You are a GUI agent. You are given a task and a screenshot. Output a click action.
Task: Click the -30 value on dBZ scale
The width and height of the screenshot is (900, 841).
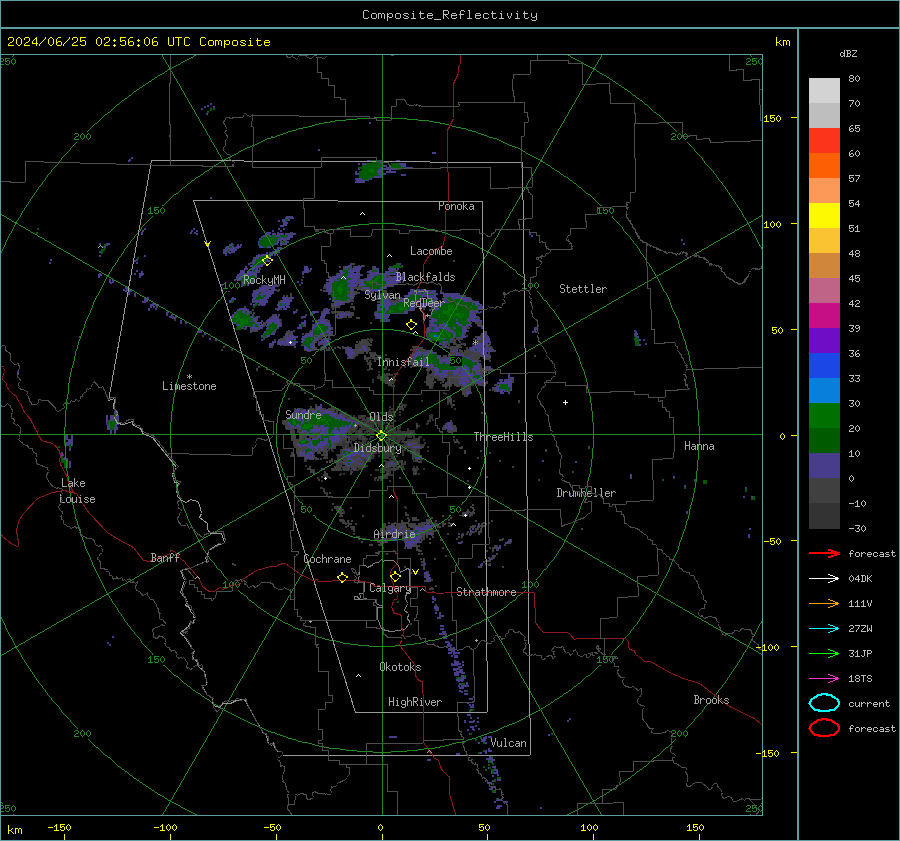pyautogui.click(x=857, y=529)
